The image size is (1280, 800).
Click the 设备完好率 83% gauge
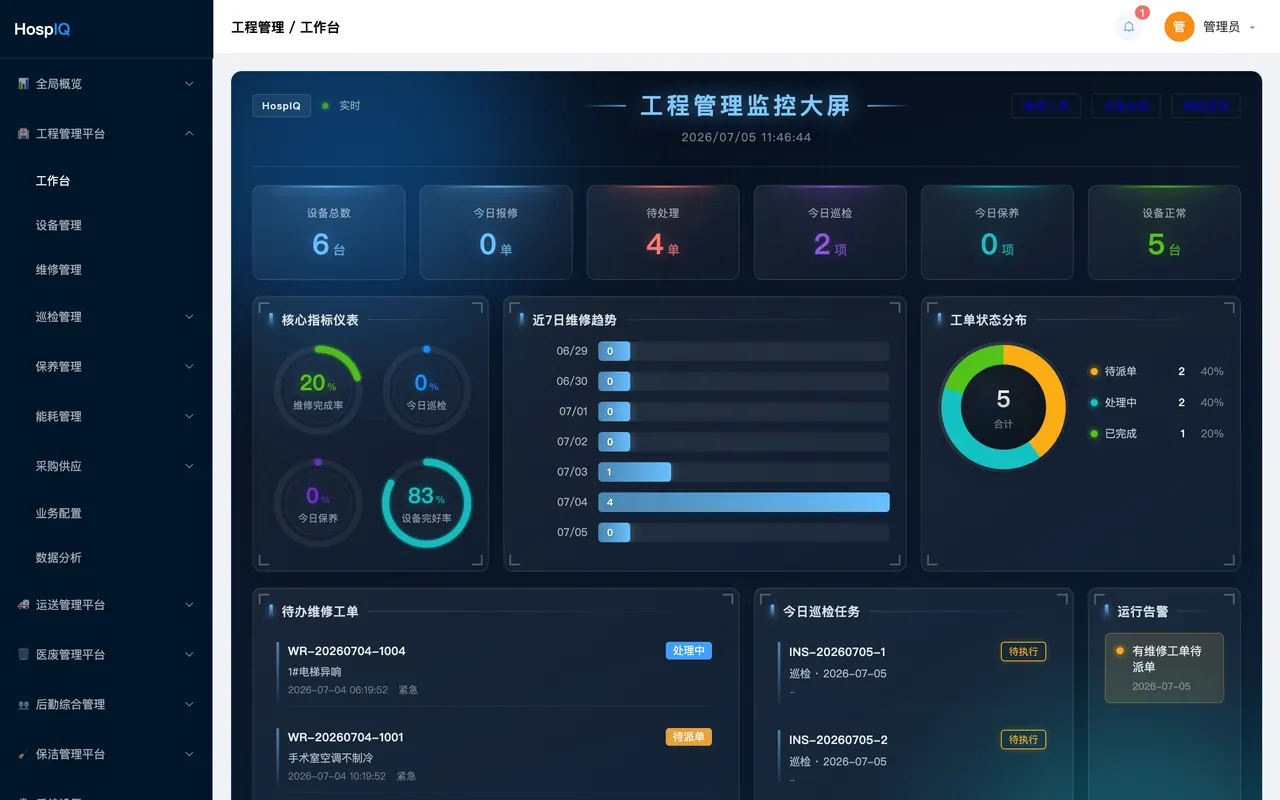[426, 503]
